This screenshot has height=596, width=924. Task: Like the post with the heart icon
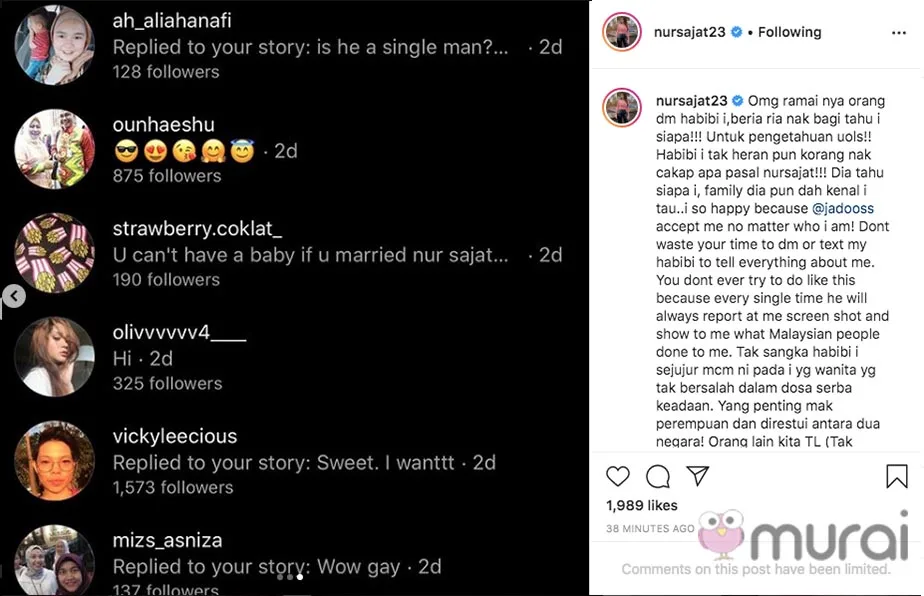point(619,476)
